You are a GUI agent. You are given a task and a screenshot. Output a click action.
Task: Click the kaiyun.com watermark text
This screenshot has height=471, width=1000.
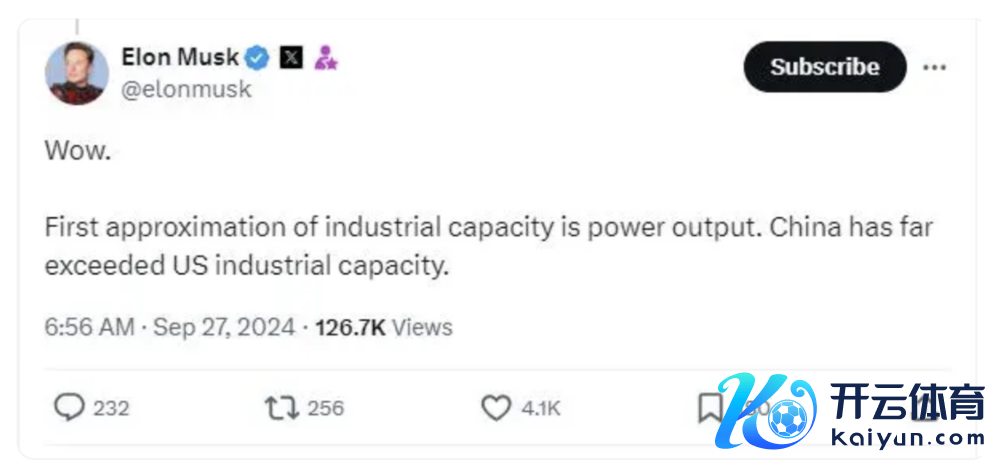904,437
